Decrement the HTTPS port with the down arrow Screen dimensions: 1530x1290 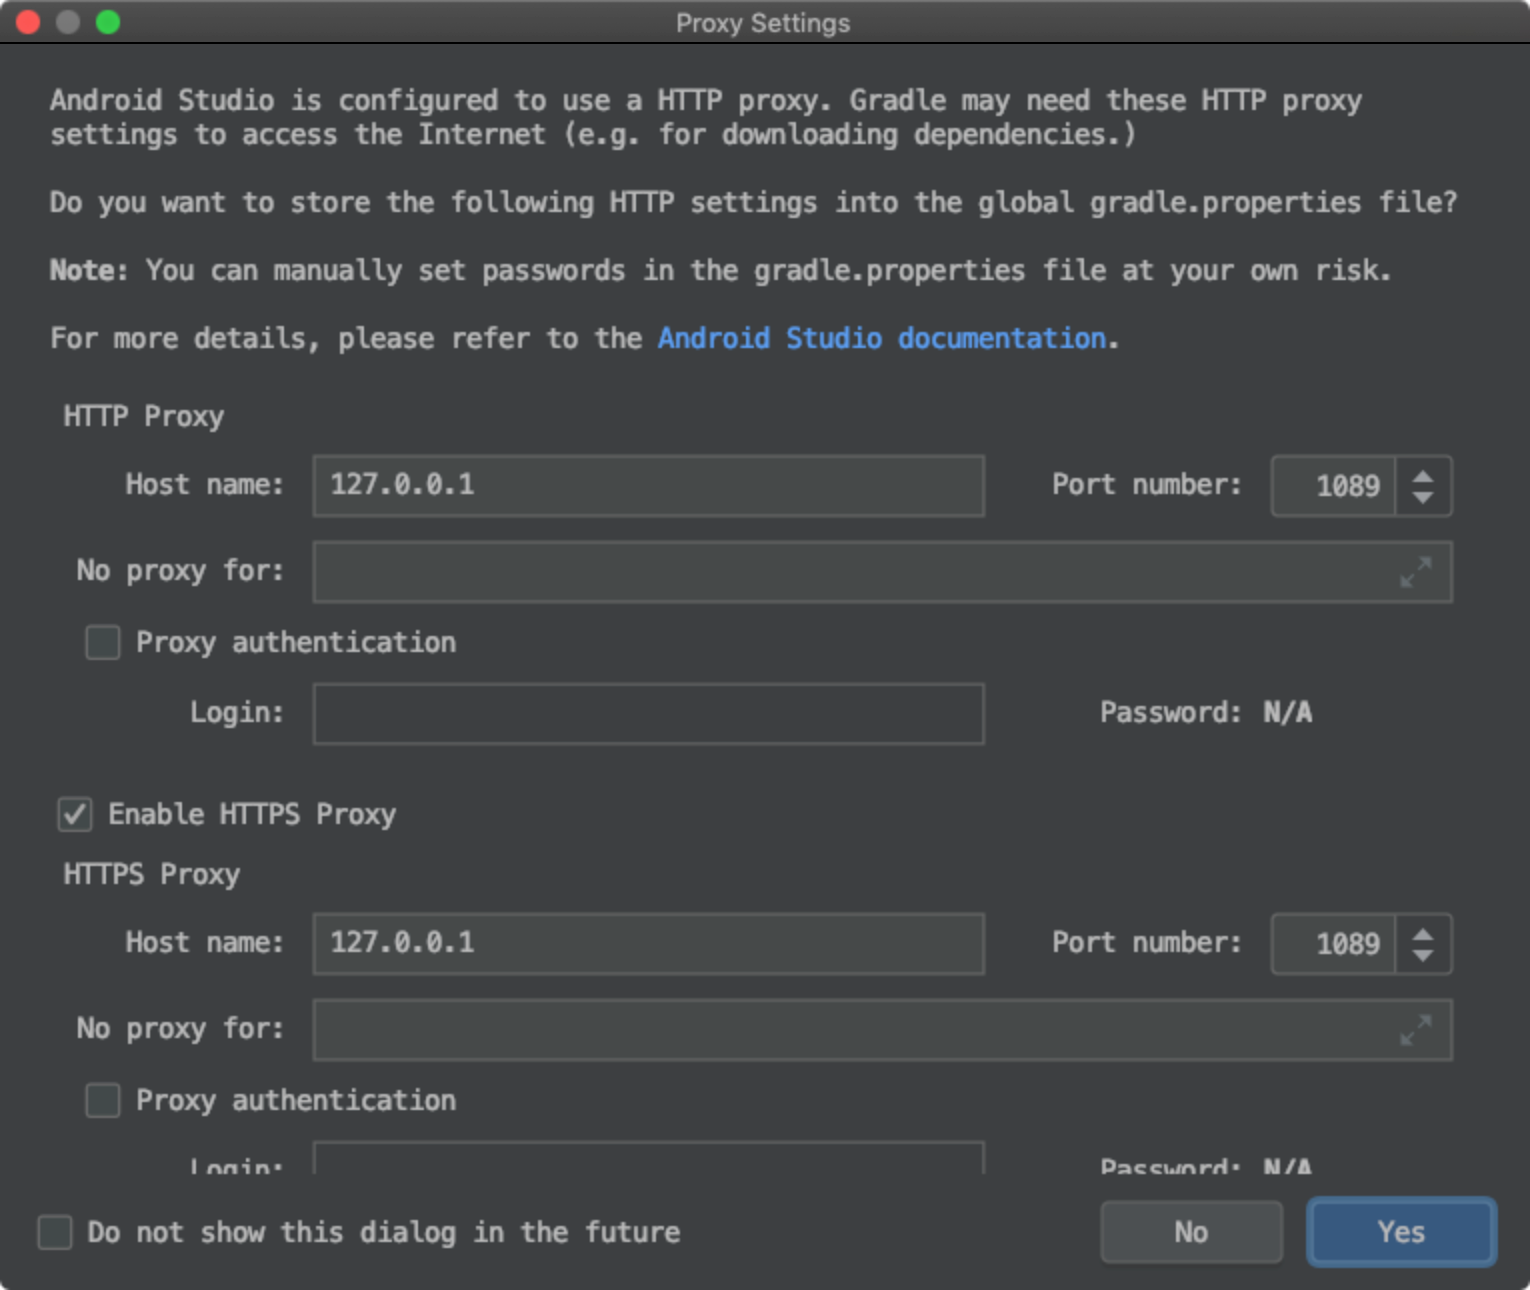tap(1424, 955)
